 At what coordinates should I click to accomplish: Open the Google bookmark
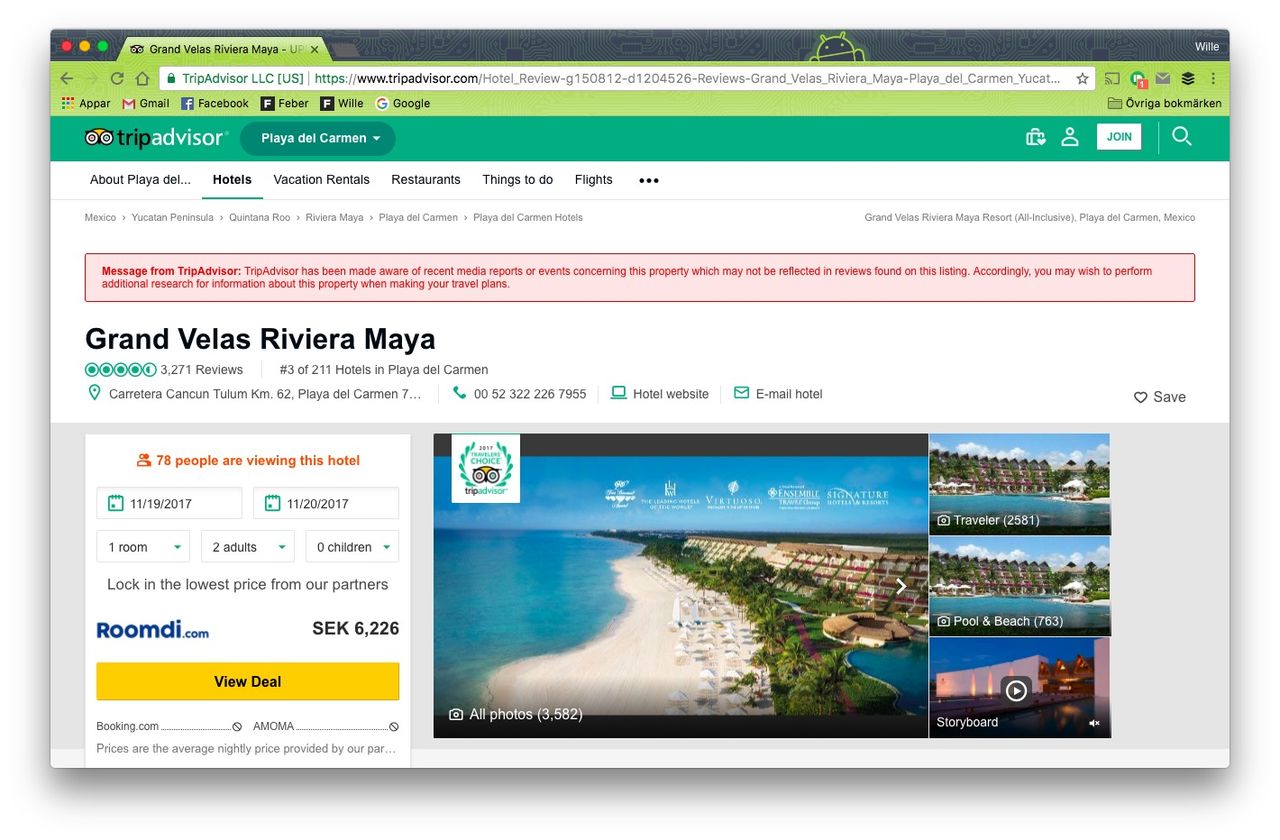coord(402,103)
